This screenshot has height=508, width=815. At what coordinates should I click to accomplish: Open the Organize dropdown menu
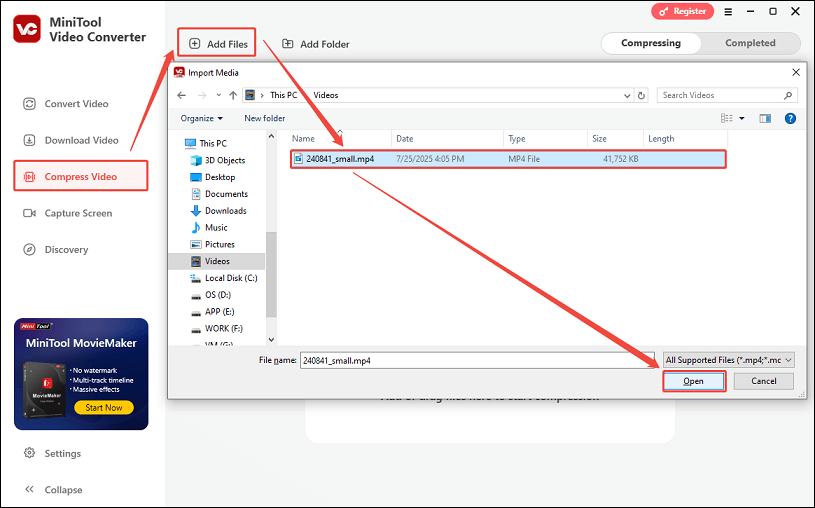point(201,118)
